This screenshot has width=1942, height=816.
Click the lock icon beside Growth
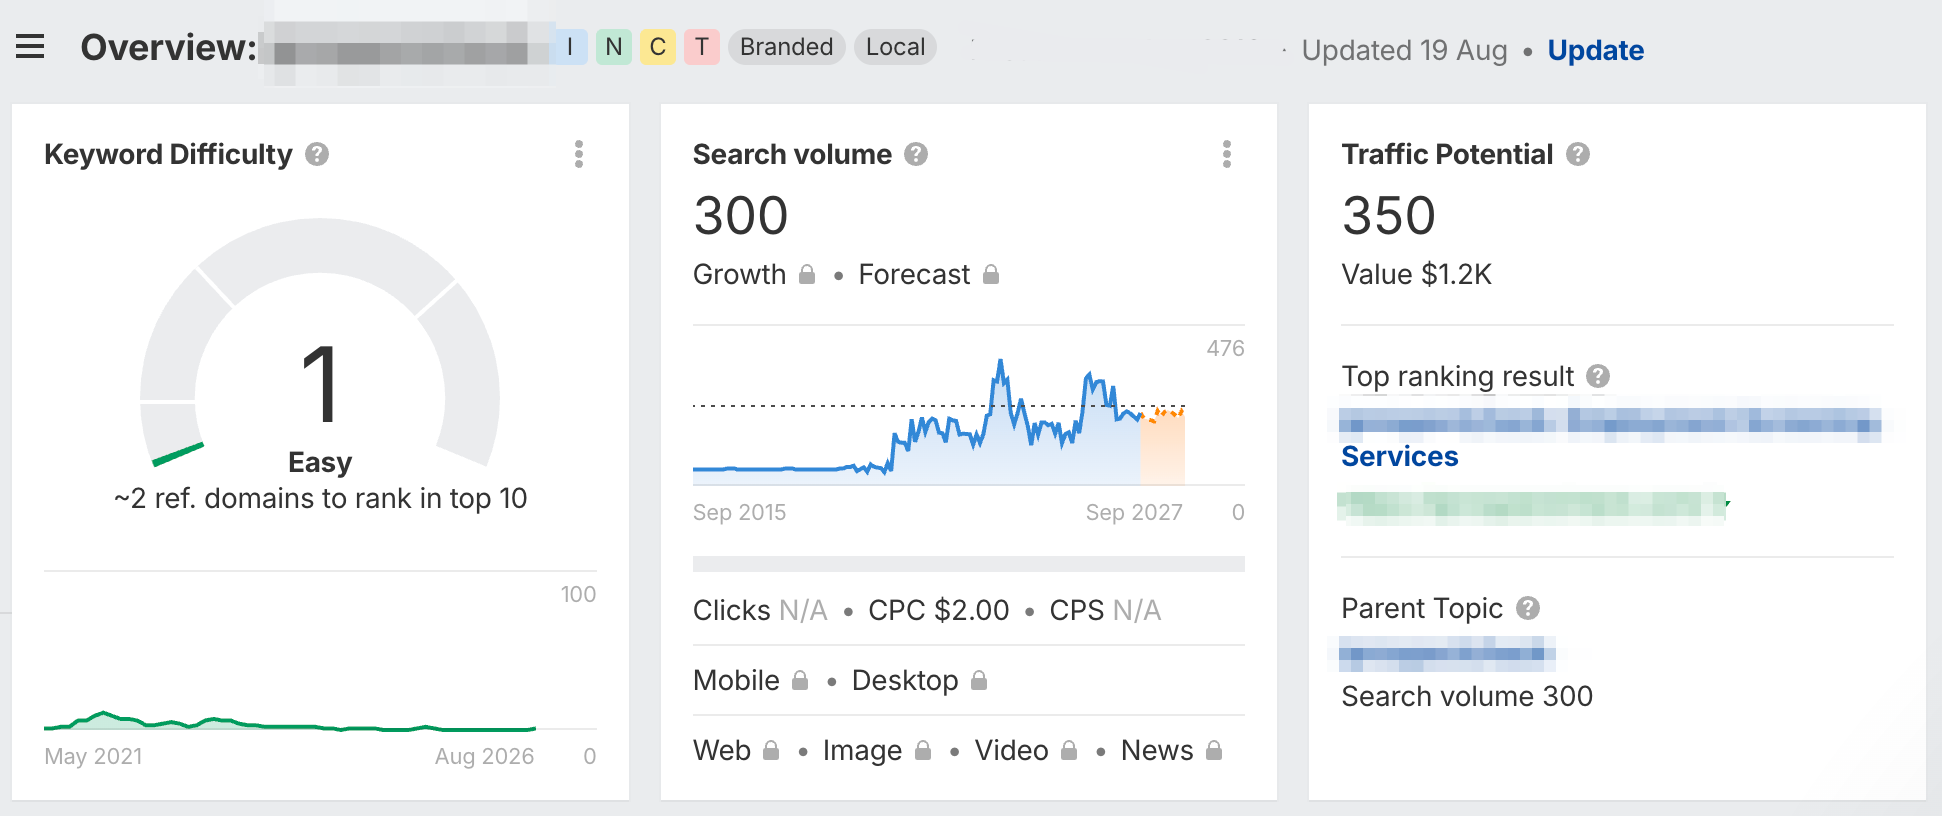point(807,274)
